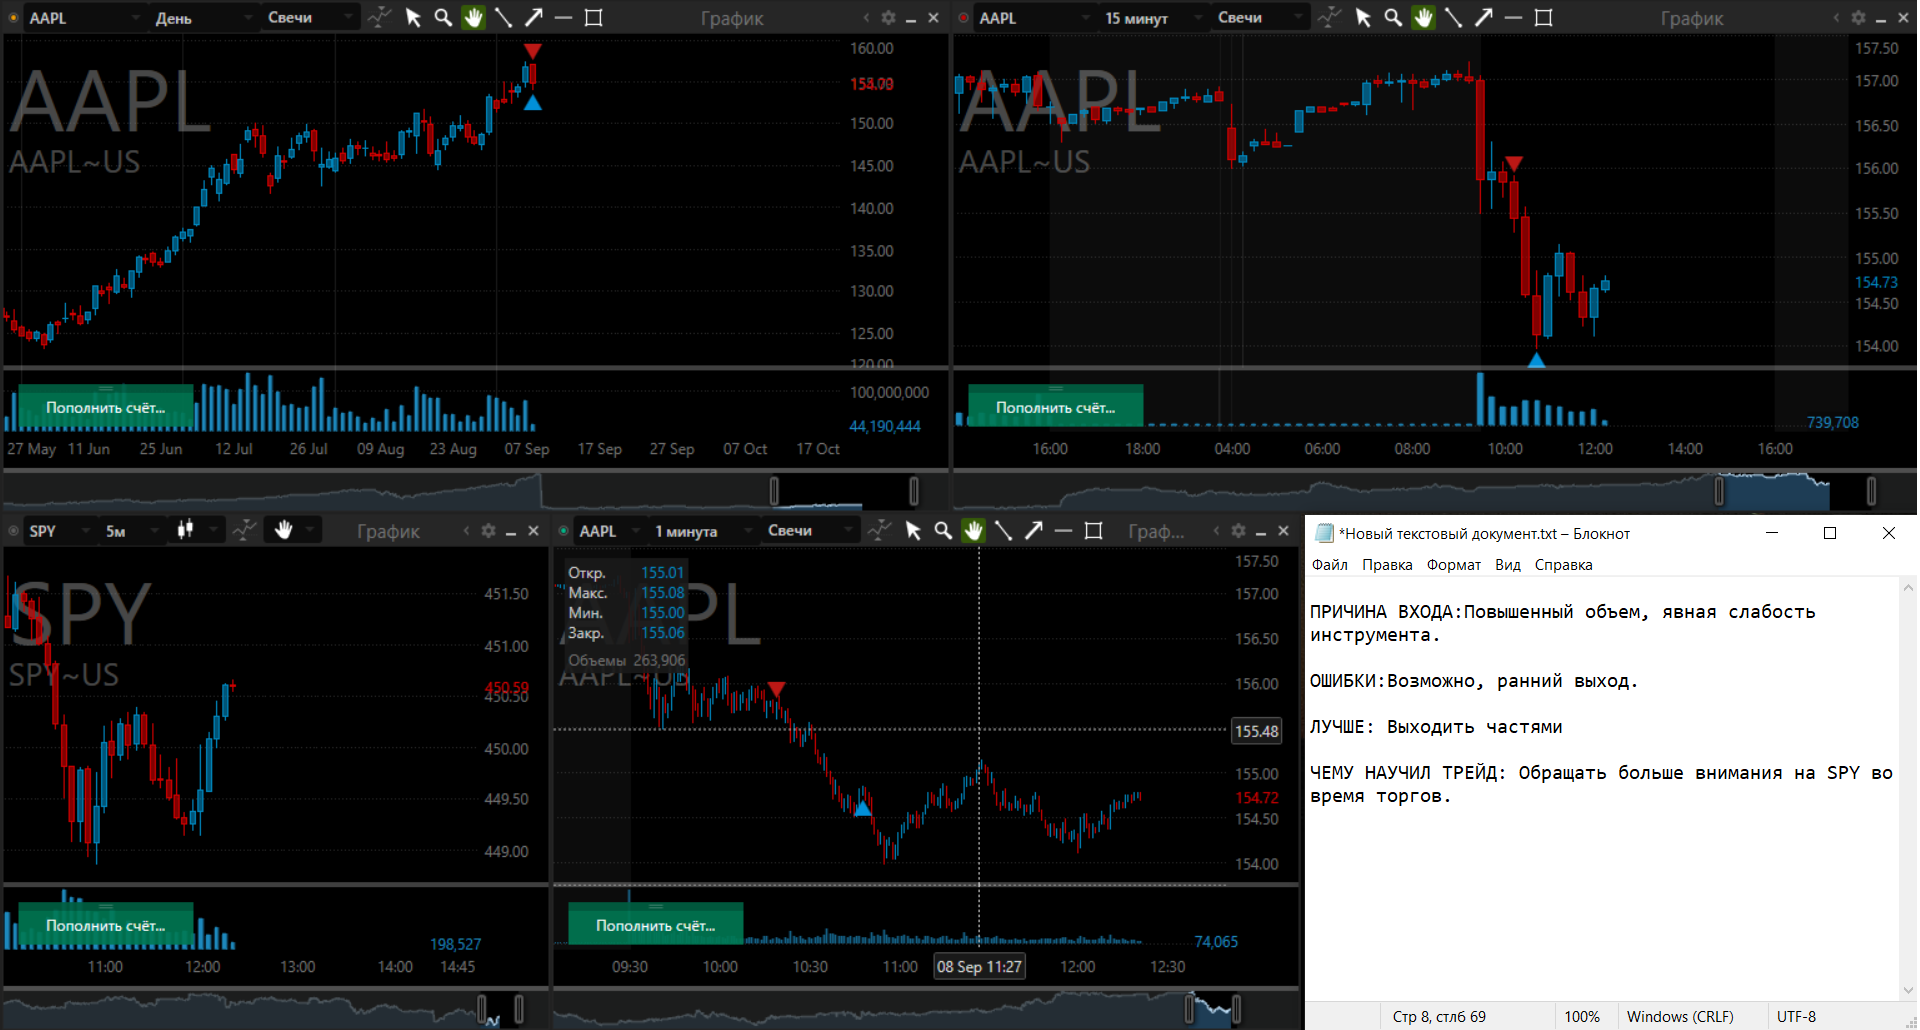This screenshot has width=1920, height=1030.
Task: Open settings gear of the SPY chart
Action: click(488, 531)
